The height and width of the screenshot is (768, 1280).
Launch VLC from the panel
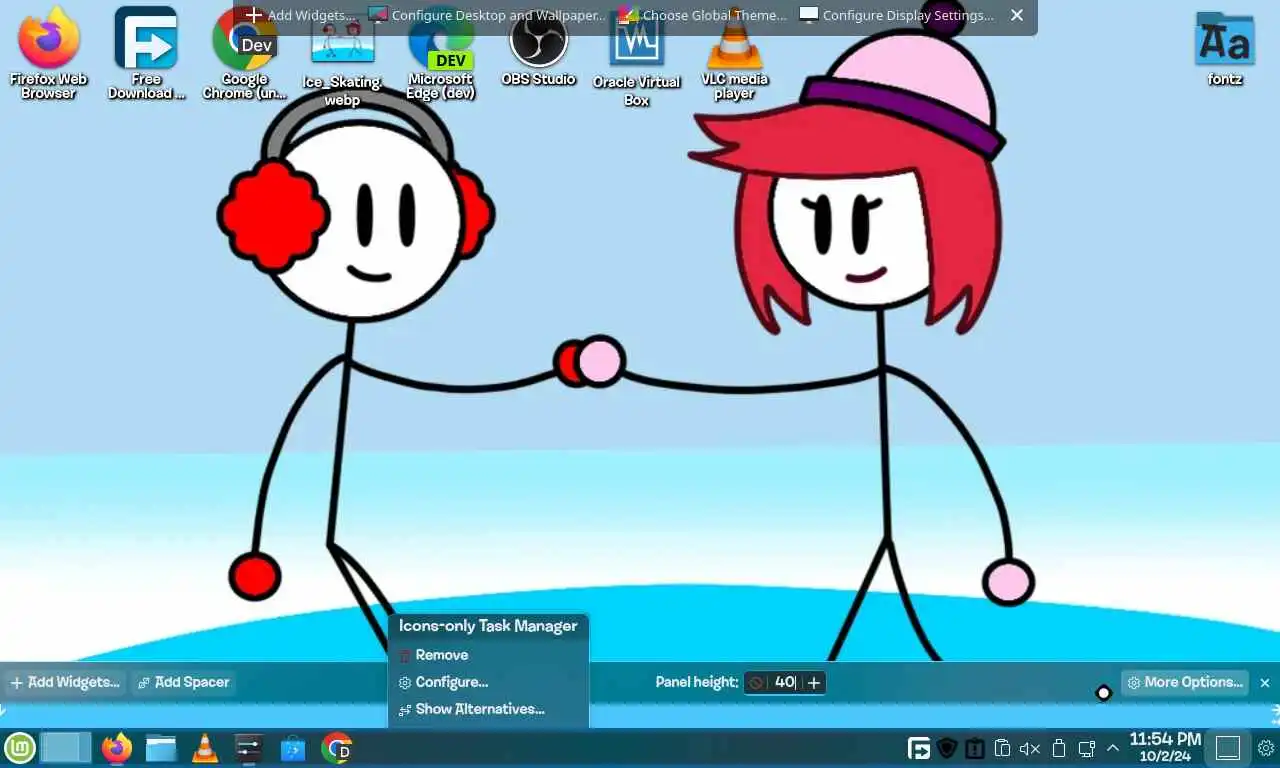(x=205, y=748)
